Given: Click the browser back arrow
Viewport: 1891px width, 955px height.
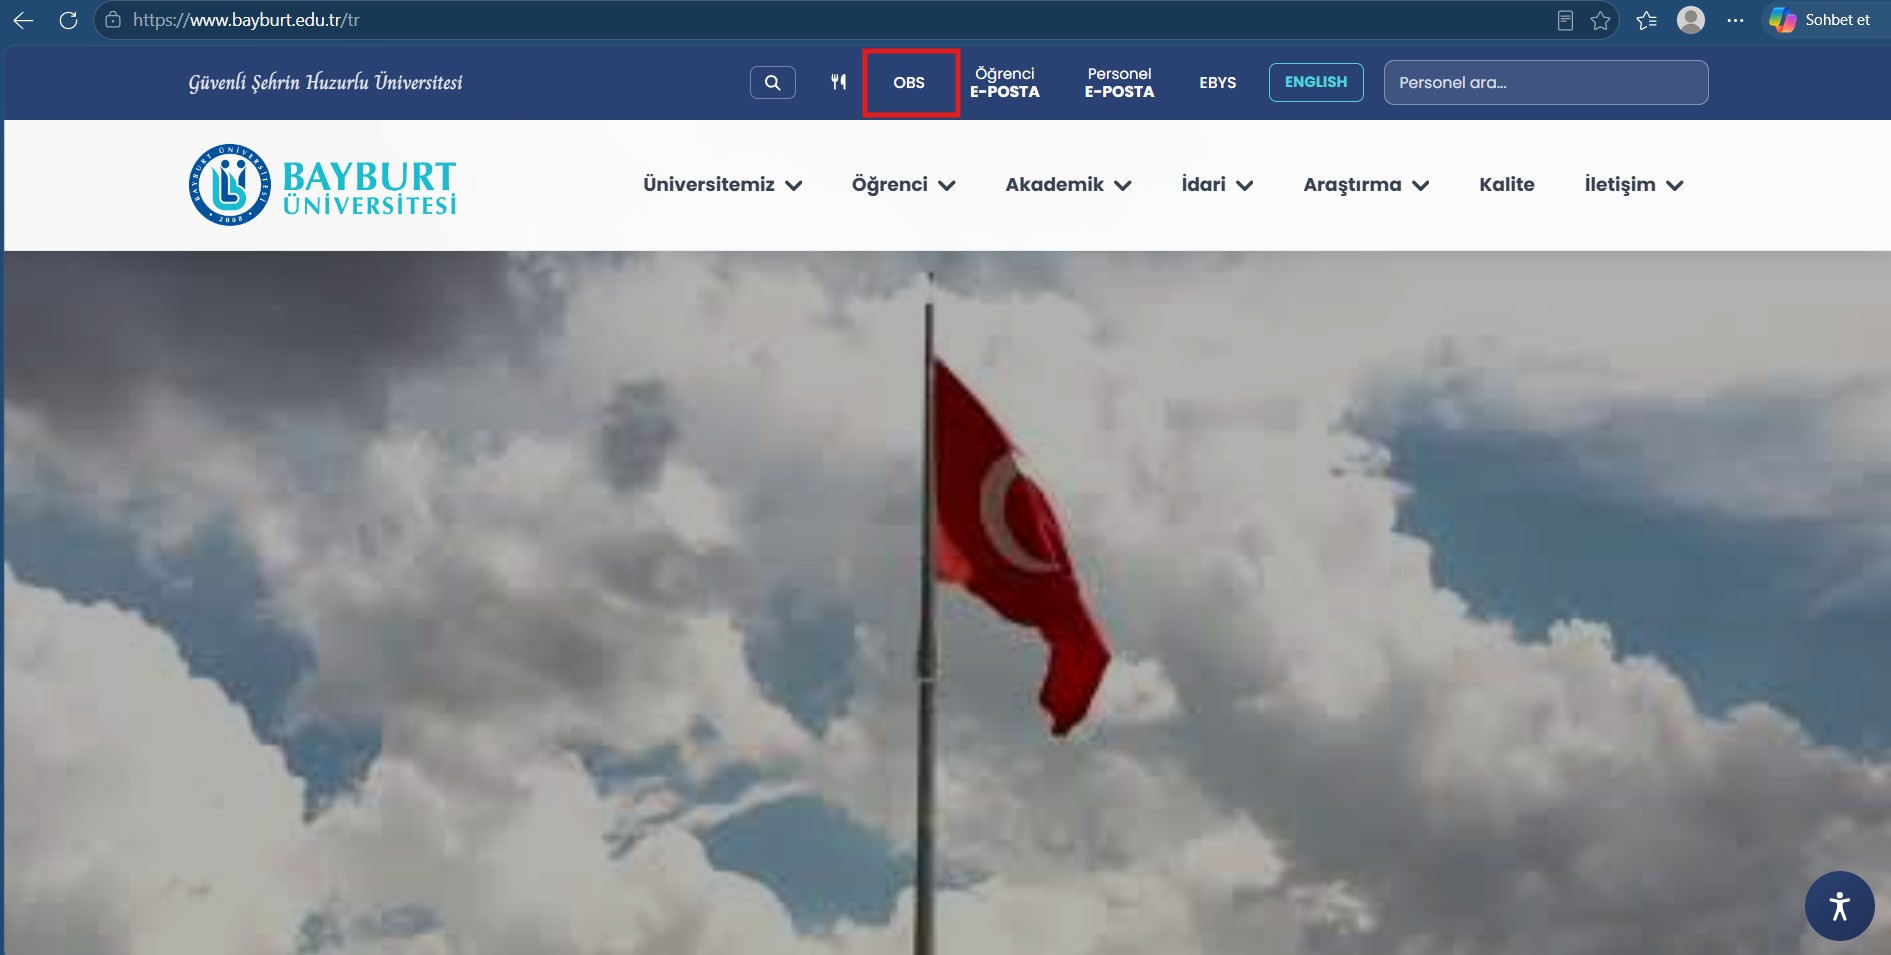Looking at the screenshot, I should coord(23,20).
